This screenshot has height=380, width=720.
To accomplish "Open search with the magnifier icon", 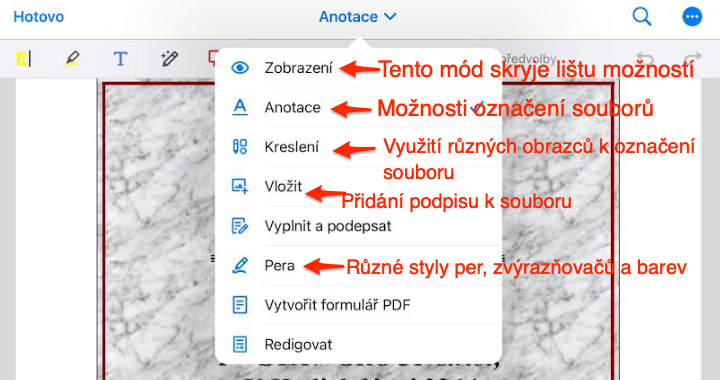I will tap(641, 17).
